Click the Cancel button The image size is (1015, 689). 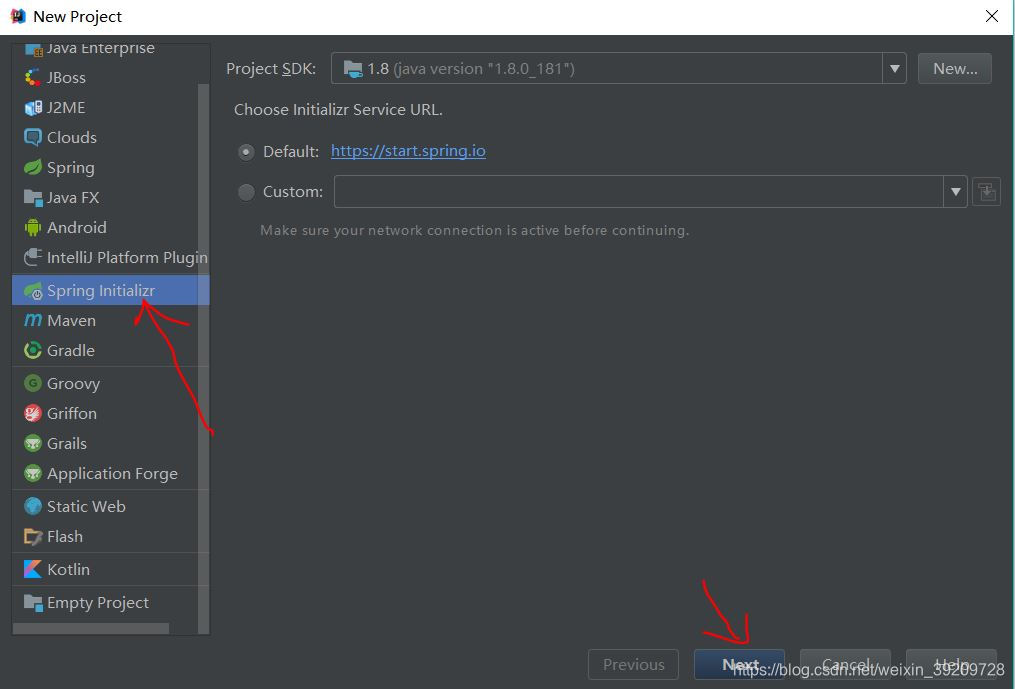coord(845,664)
